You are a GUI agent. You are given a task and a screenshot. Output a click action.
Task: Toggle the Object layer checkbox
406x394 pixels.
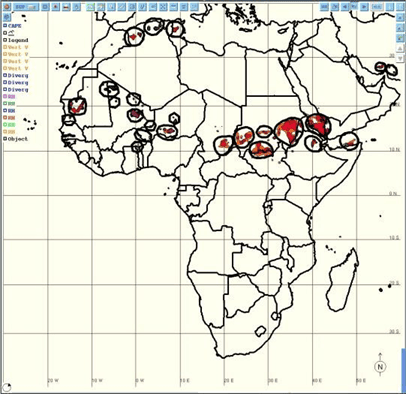click(5, 139)
